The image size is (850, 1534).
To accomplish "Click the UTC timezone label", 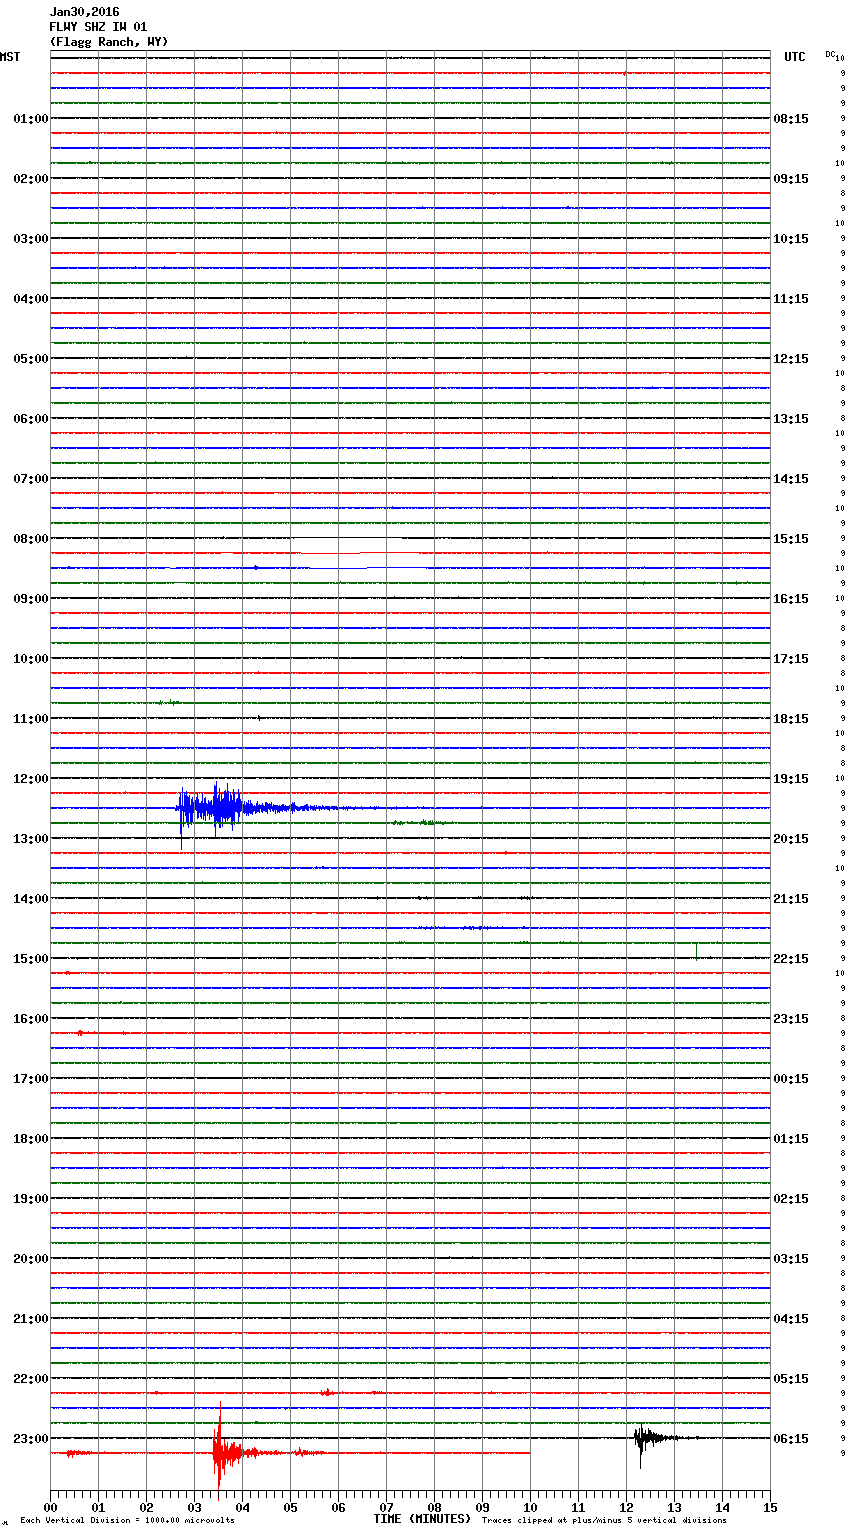I will click(x=795, y=57).
